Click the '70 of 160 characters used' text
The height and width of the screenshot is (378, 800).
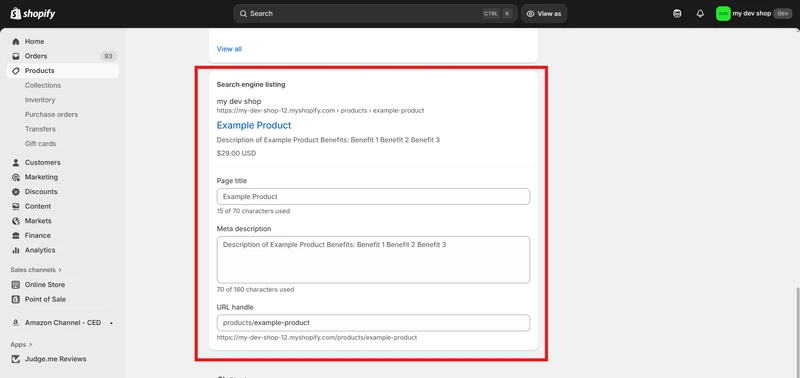click(x=255, y=290)
